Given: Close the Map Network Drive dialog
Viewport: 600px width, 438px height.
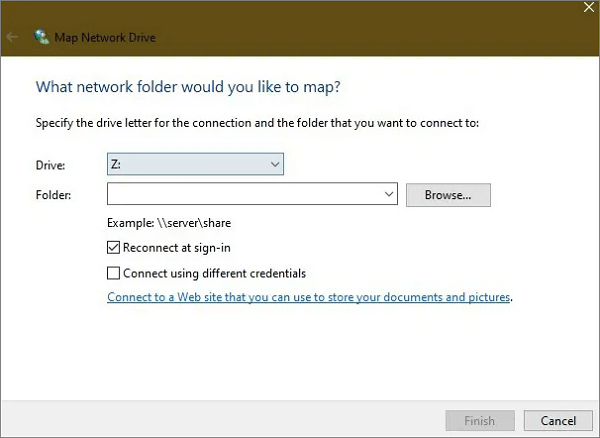Looking at the screenshot, I should 587,7.
